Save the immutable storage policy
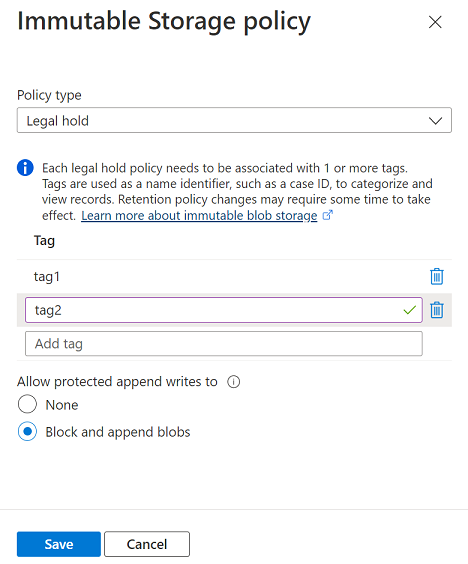 [59, 544]
